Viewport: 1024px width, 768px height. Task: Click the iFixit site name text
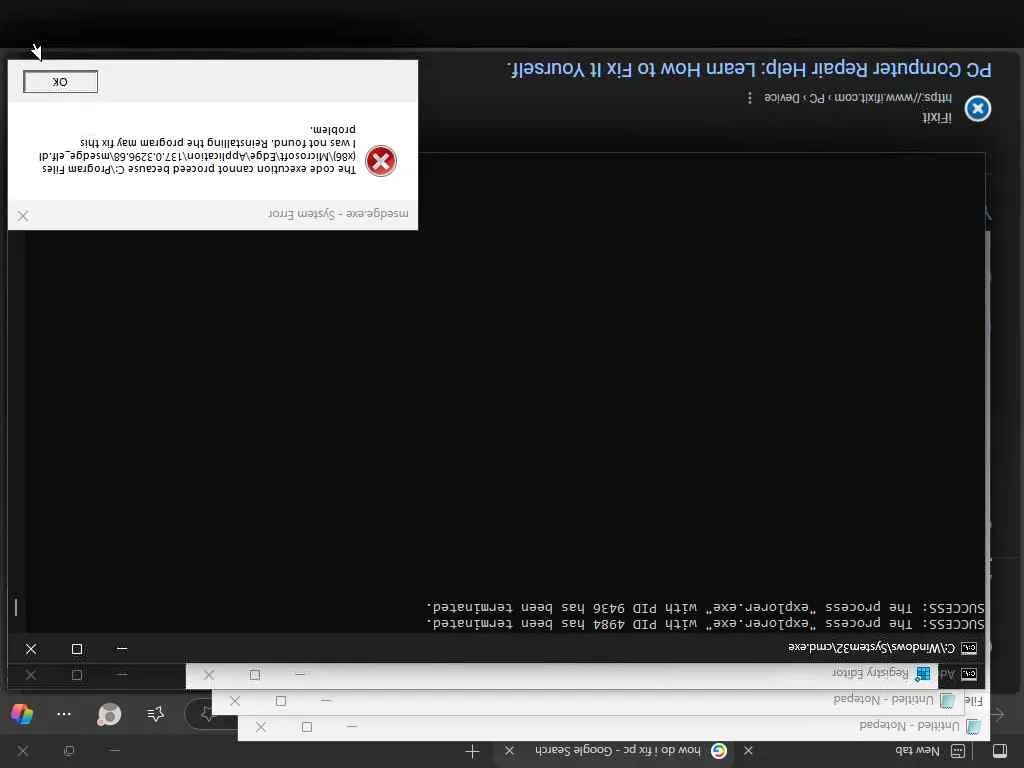coord(936,118)
